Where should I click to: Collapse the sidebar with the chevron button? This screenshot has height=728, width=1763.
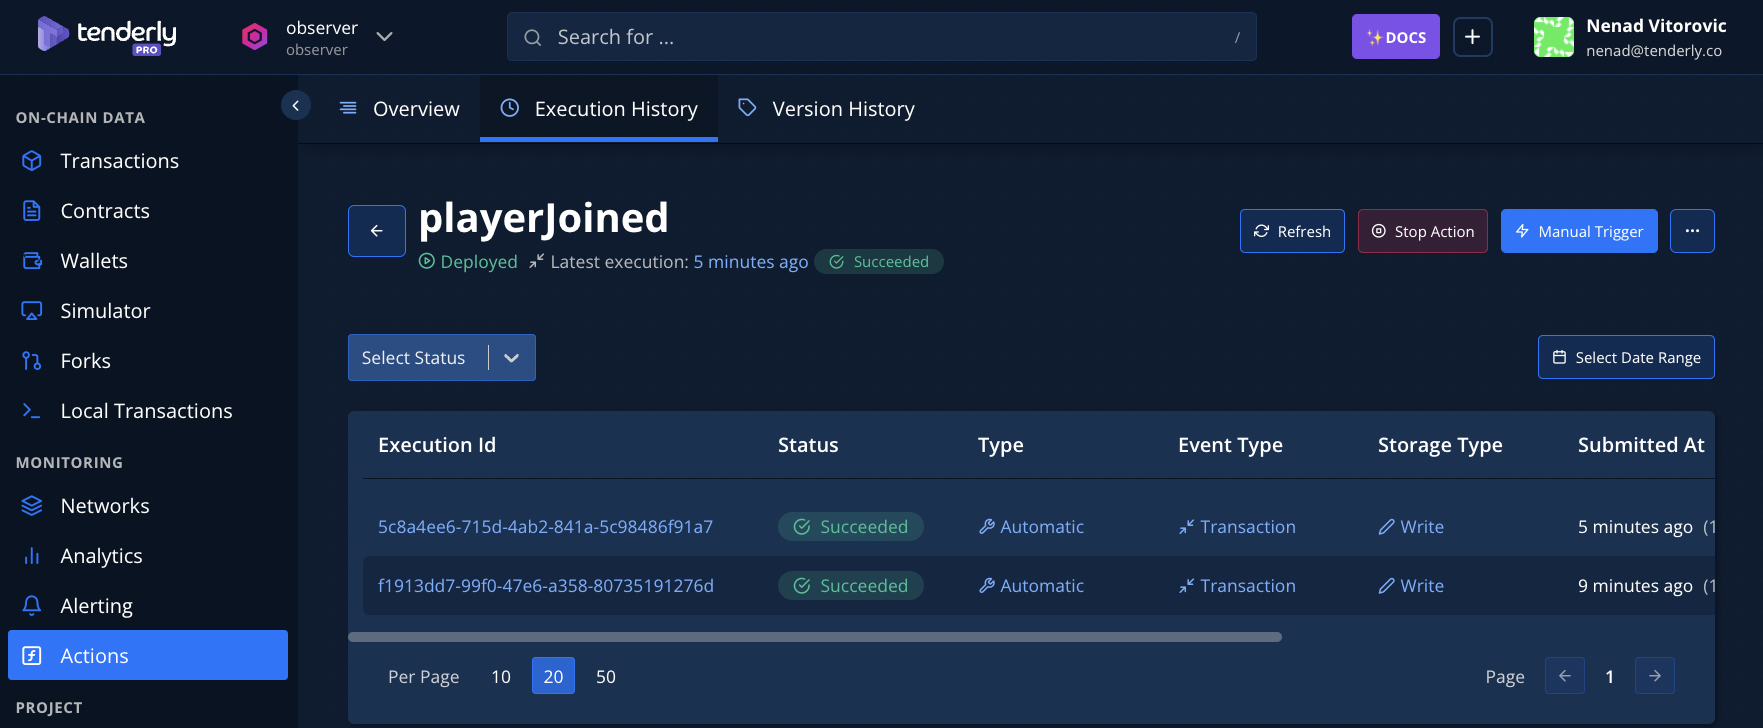[x=296, y=105]
